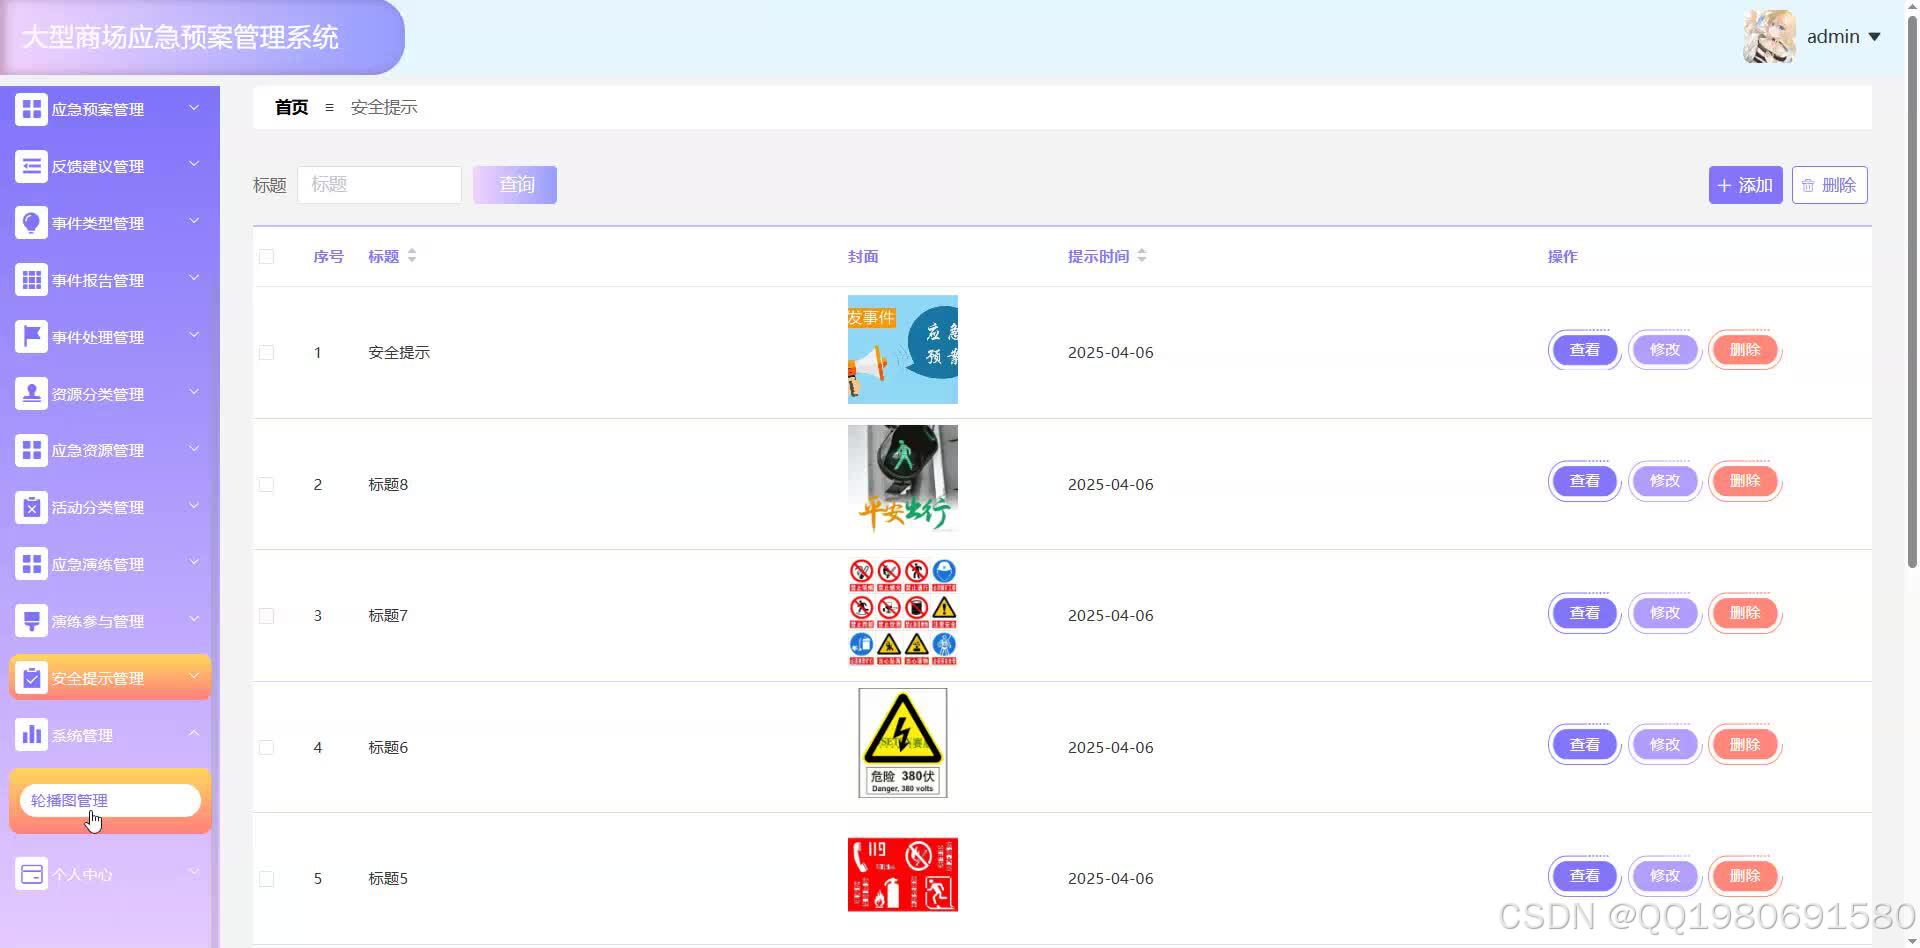Expand 事件类型管理 with its chevron
Screen dimensions: 1920x948
194,221
